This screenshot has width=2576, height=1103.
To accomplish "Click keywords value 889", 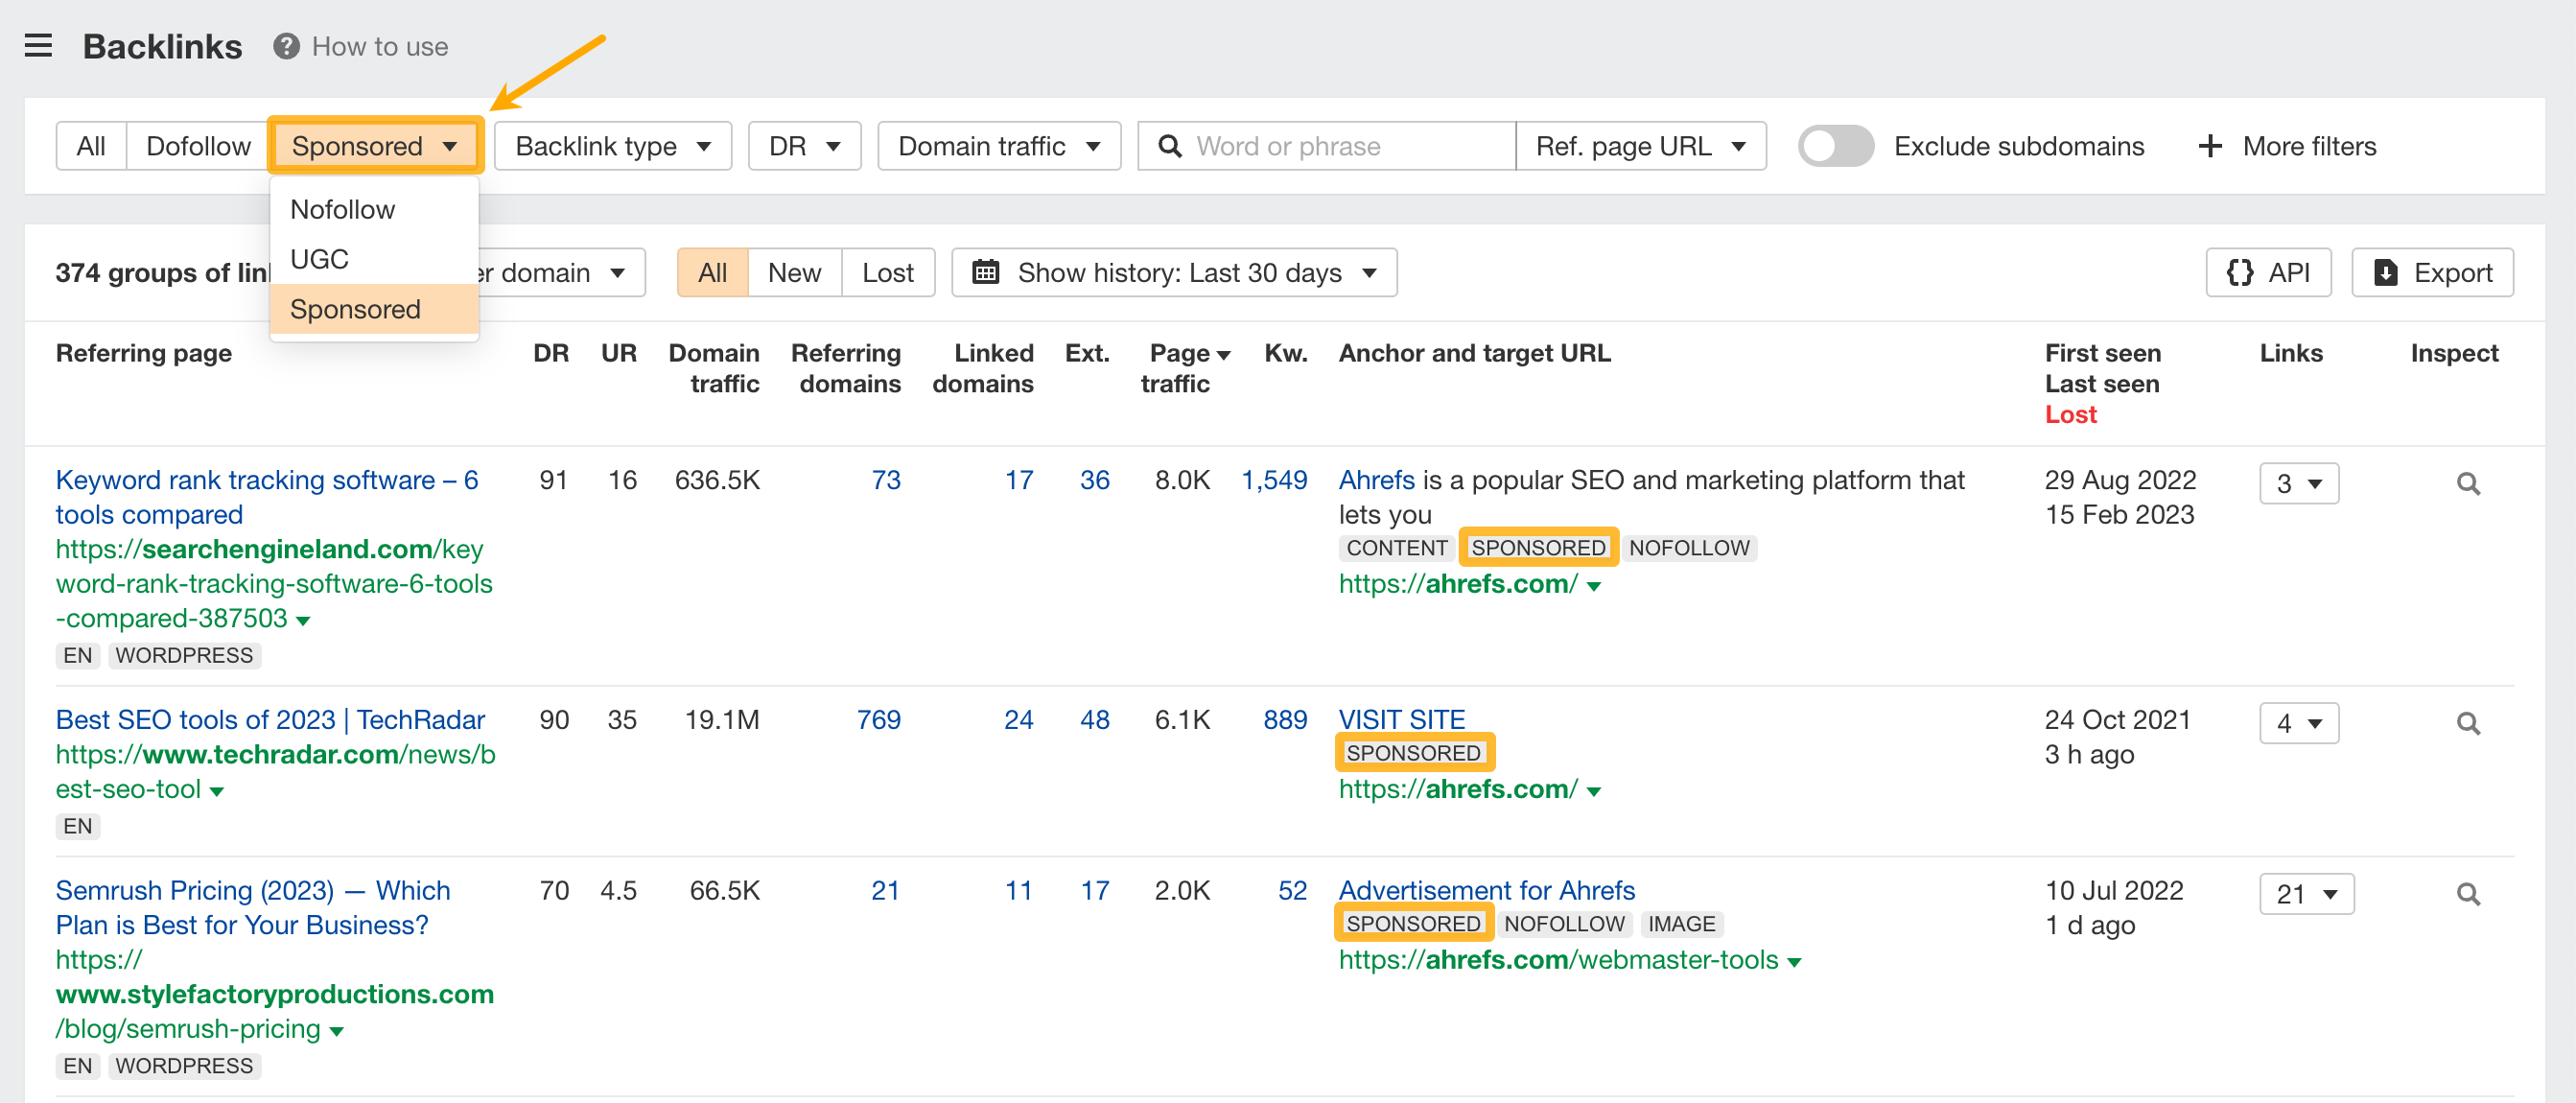I will click(x=1285, y=720).
